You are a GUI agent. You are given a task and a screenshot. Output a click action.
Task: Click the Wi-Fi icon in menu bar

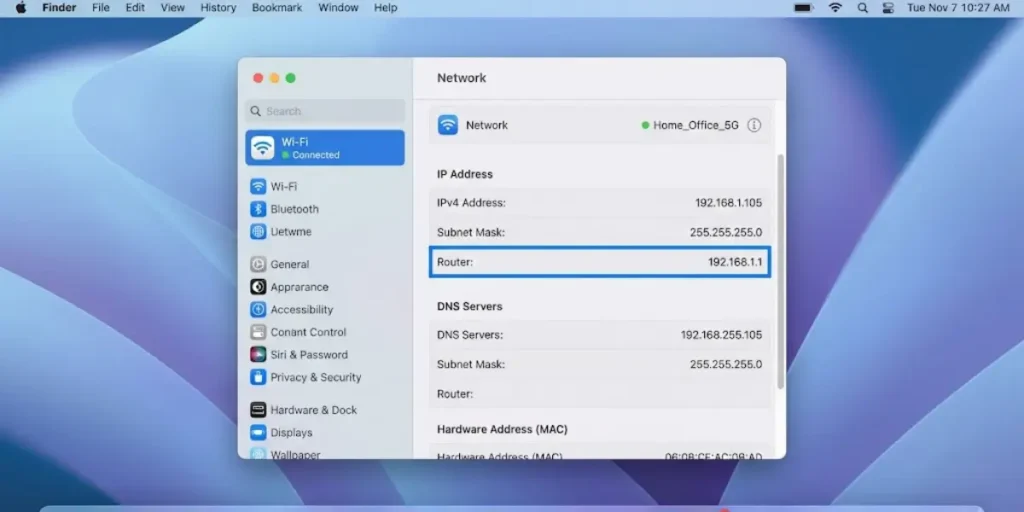point(835,8)
